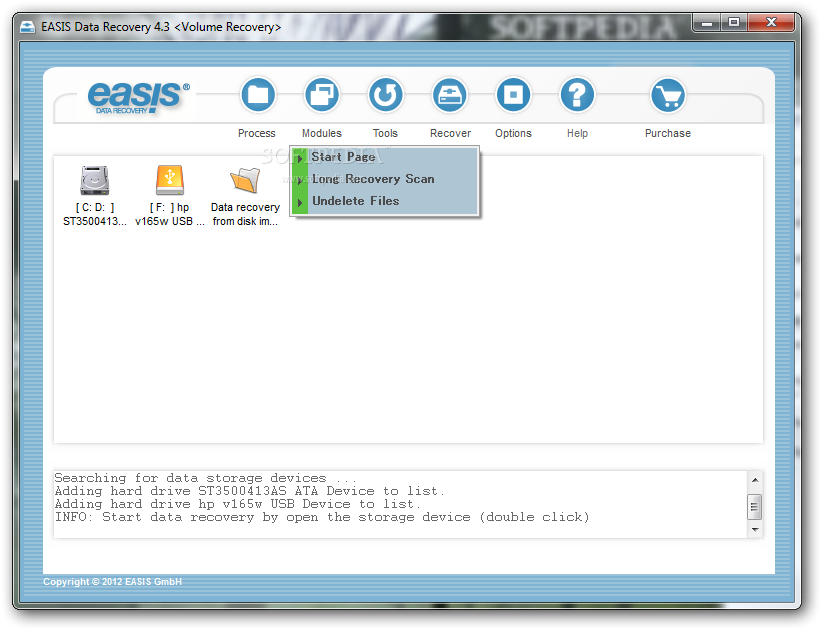Screen dimensions: 822x630
Task: Click the Tools label
Action: (x=385, y=133)
